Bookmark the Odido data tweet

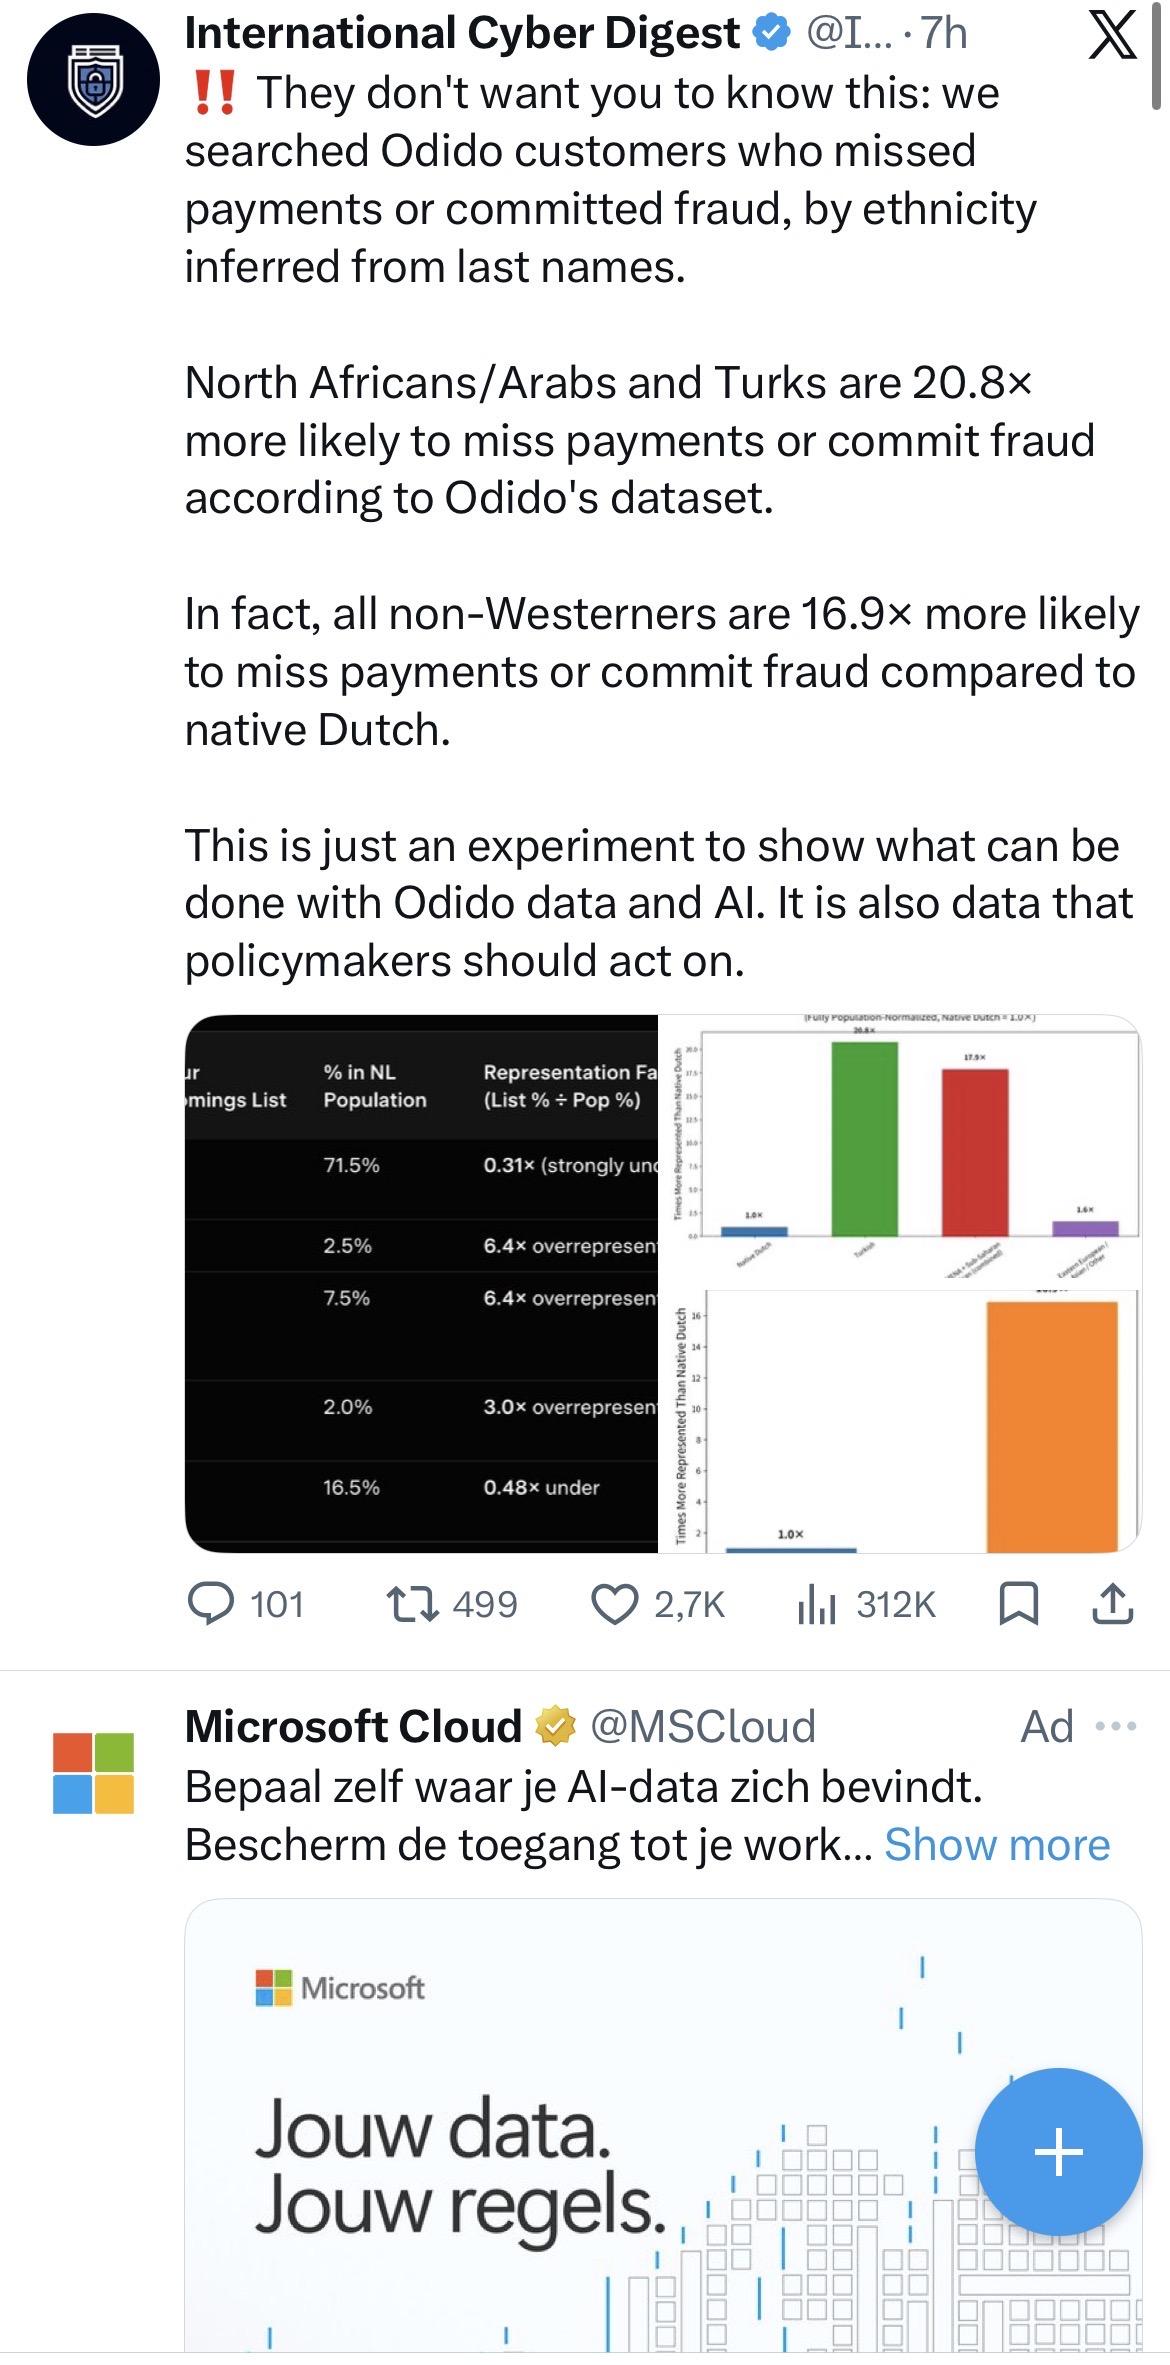click(x=1019, y=1604)
